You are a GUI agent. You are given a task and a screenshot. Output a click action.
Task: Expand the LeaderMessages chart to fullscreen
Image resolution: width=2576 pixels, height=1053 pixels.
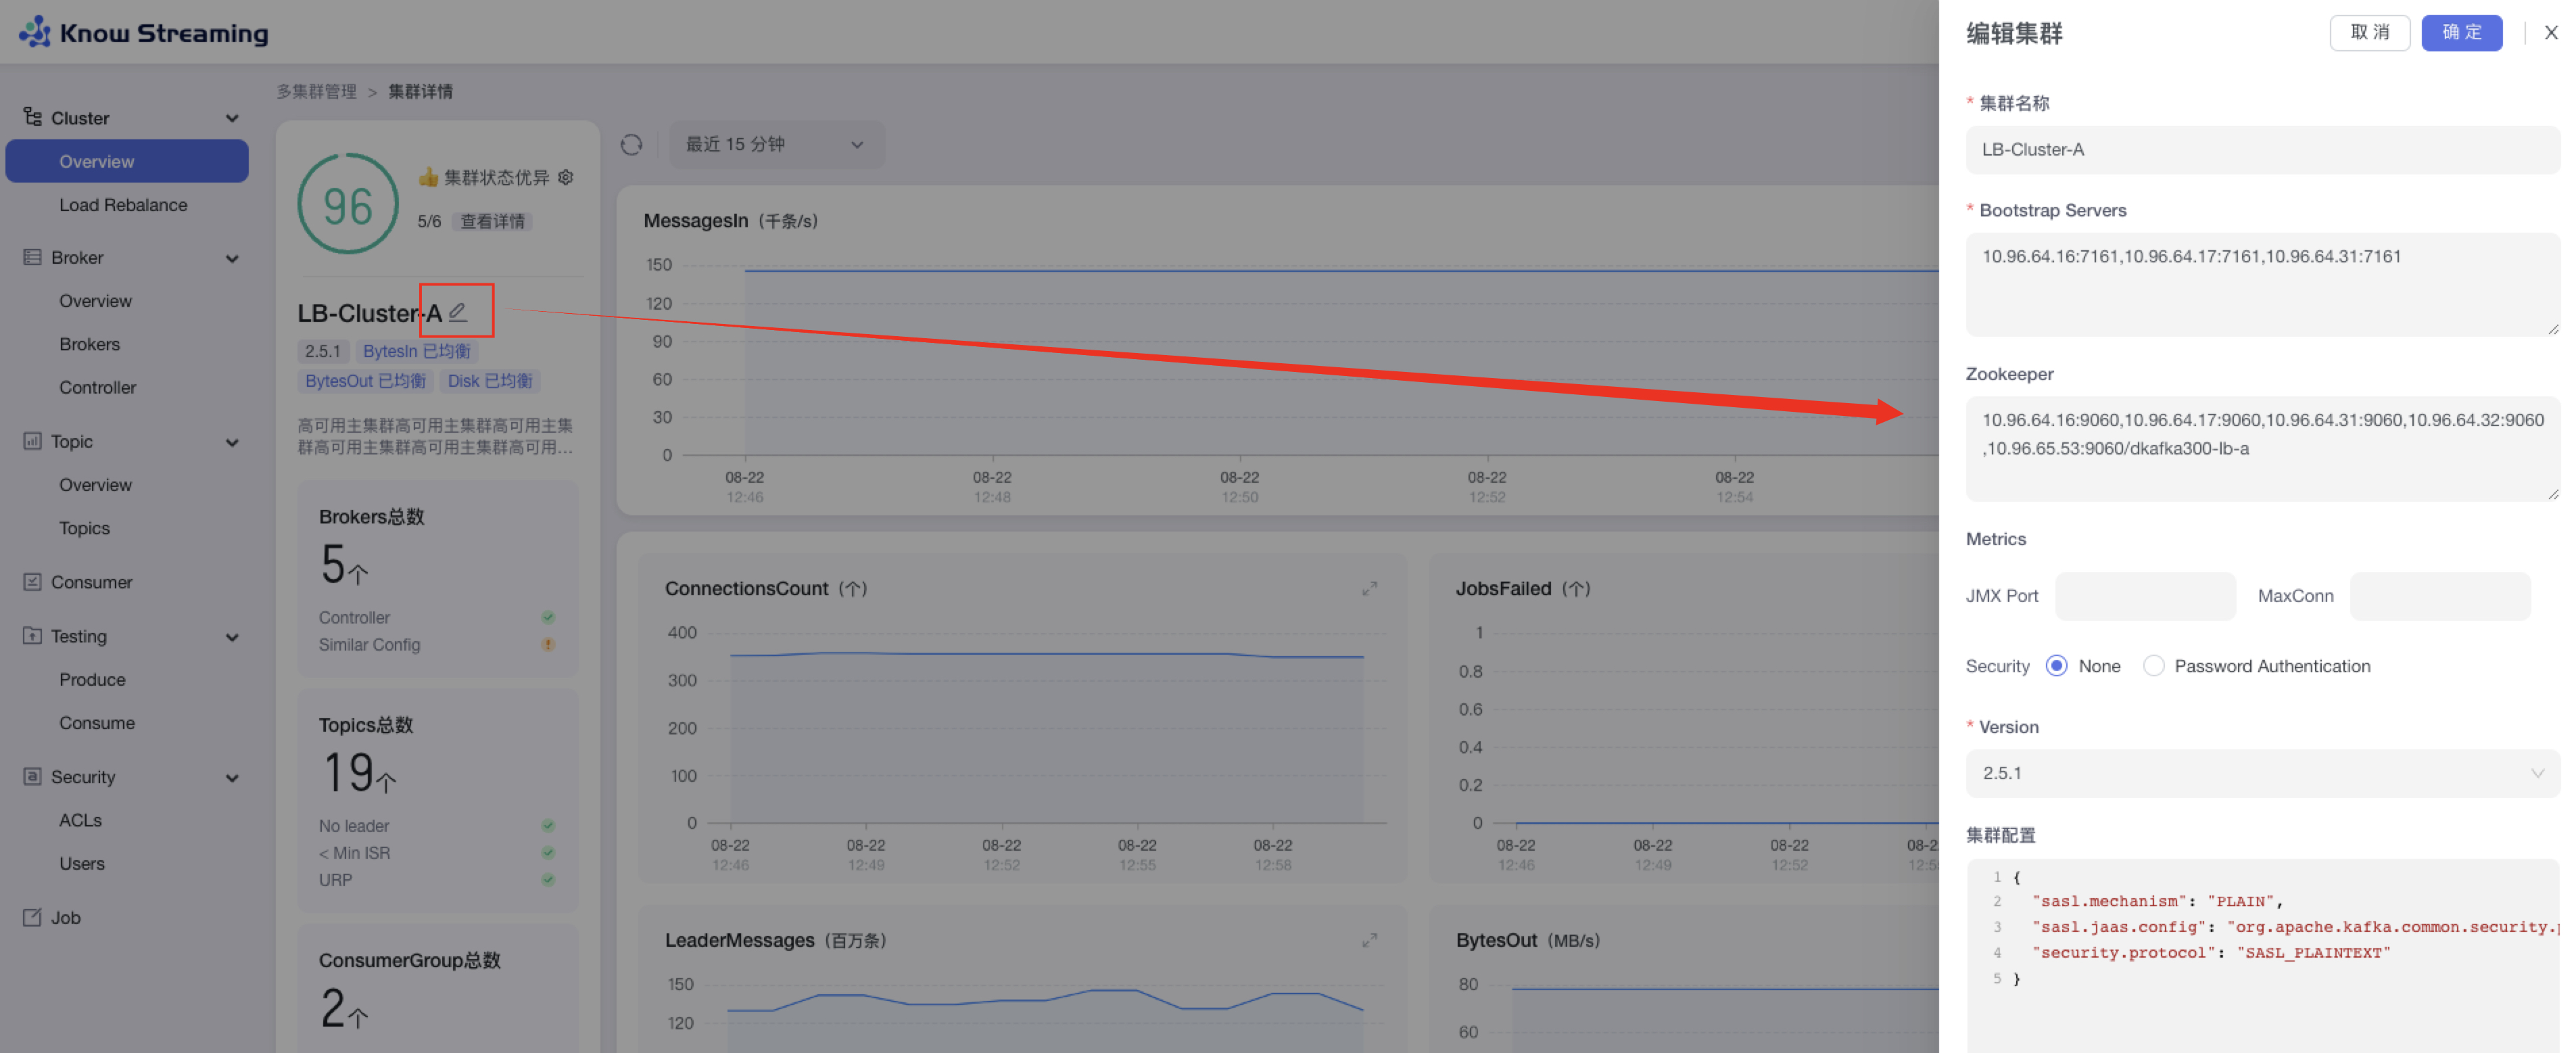tap(1369, 941)
